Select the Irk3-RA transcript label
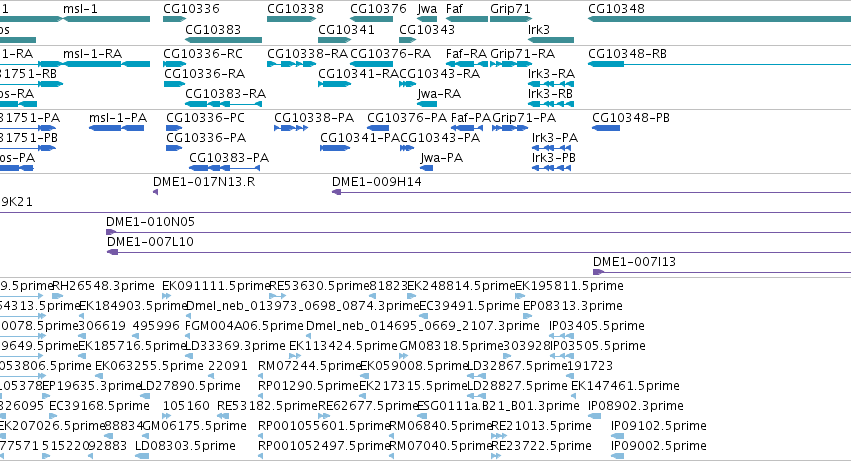Image resolution: width=851 pixels, height=461 pixels. point(551,73)
